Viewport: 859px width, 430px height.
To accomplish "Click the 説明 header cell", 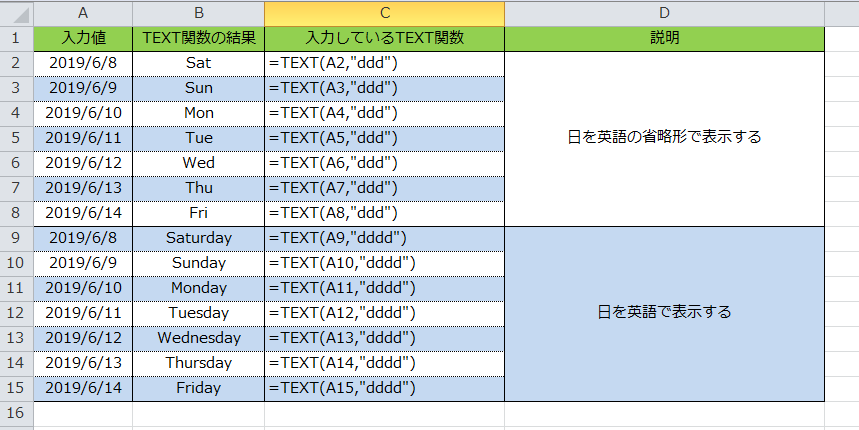I will pyautogui.click(x=664, y=38).
